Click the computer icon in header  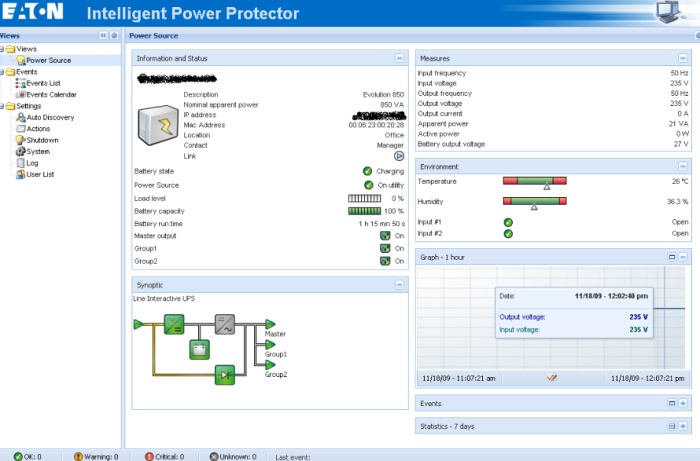click(x=669, y=12)
